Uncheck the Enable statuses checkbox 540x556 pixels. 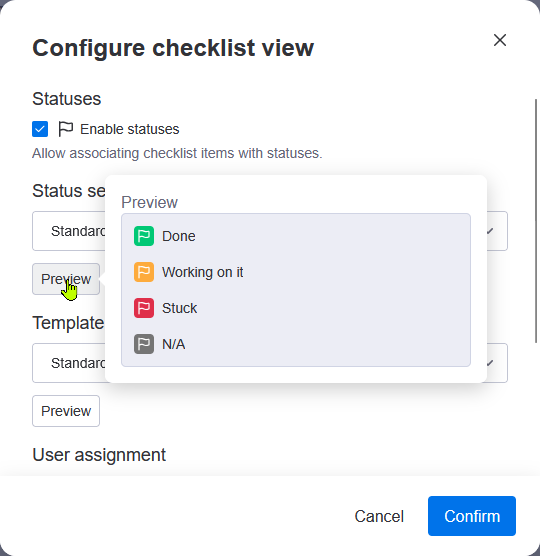pyautogui.click(x=40, y=129)
